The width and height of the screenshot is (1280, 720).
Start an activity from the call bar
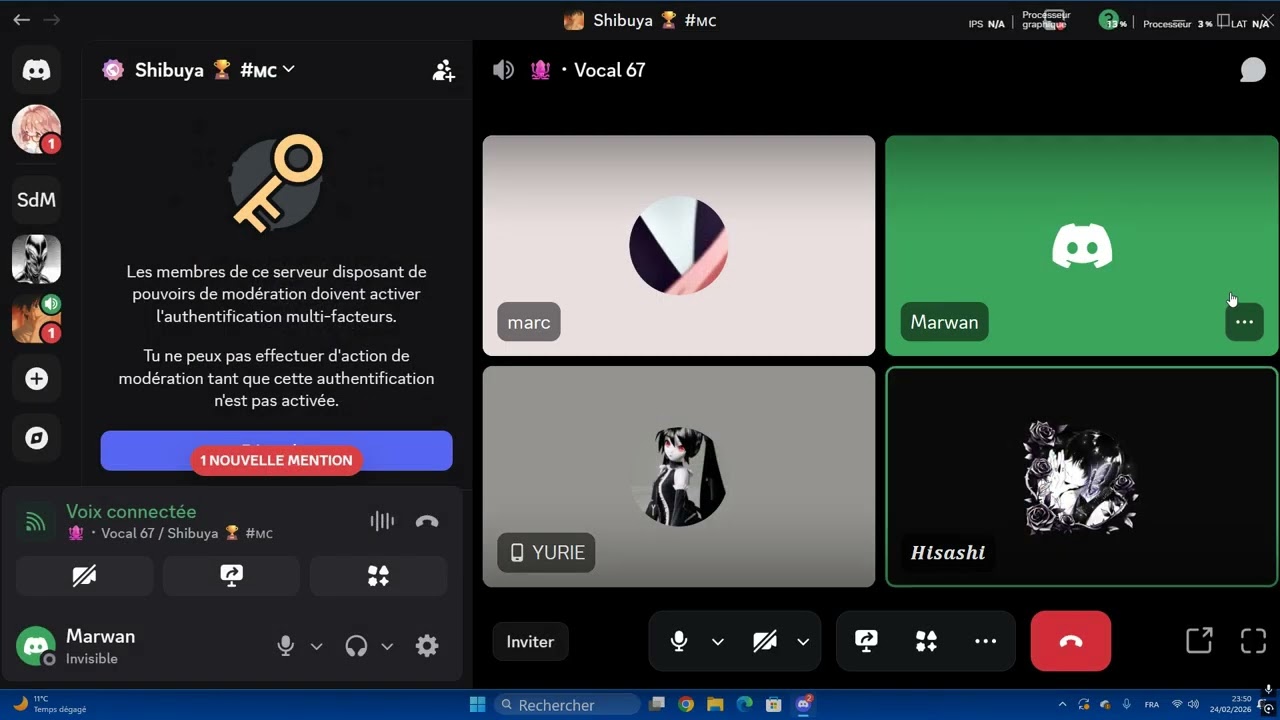(x=926, y=642)
